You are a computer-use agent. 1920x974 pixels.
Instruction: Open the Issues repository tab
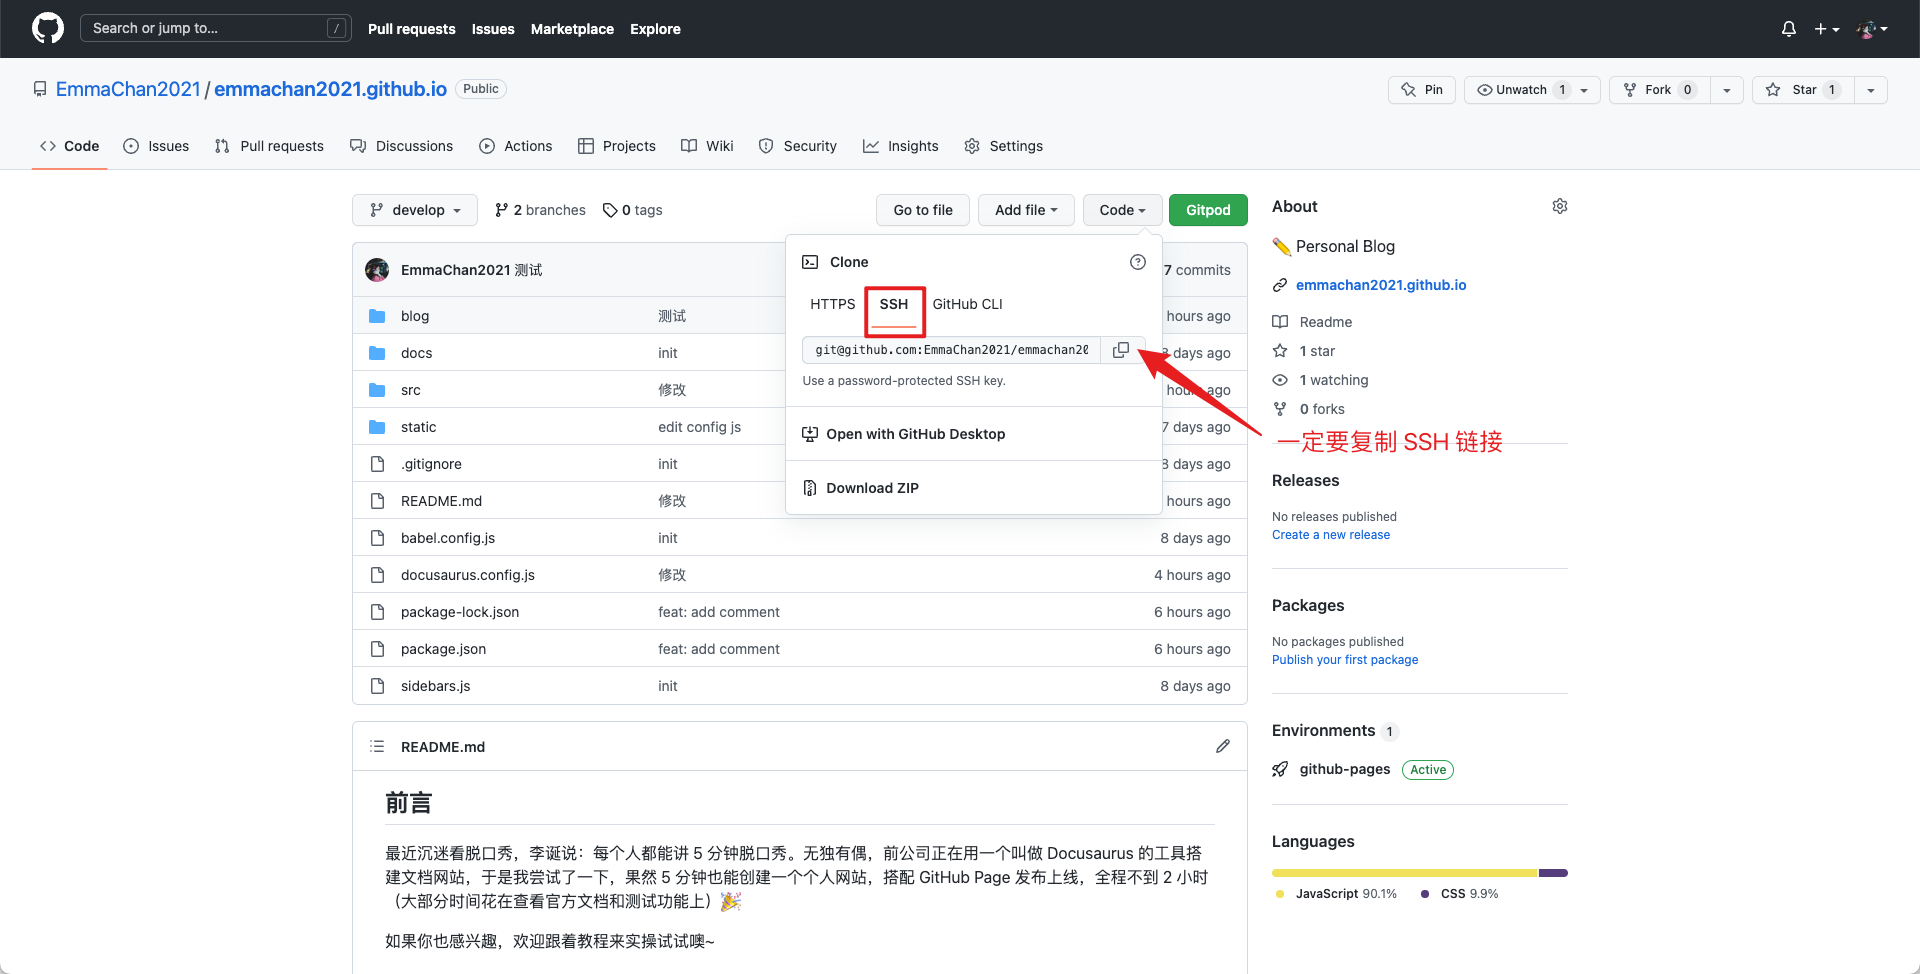tap(156, 146)
